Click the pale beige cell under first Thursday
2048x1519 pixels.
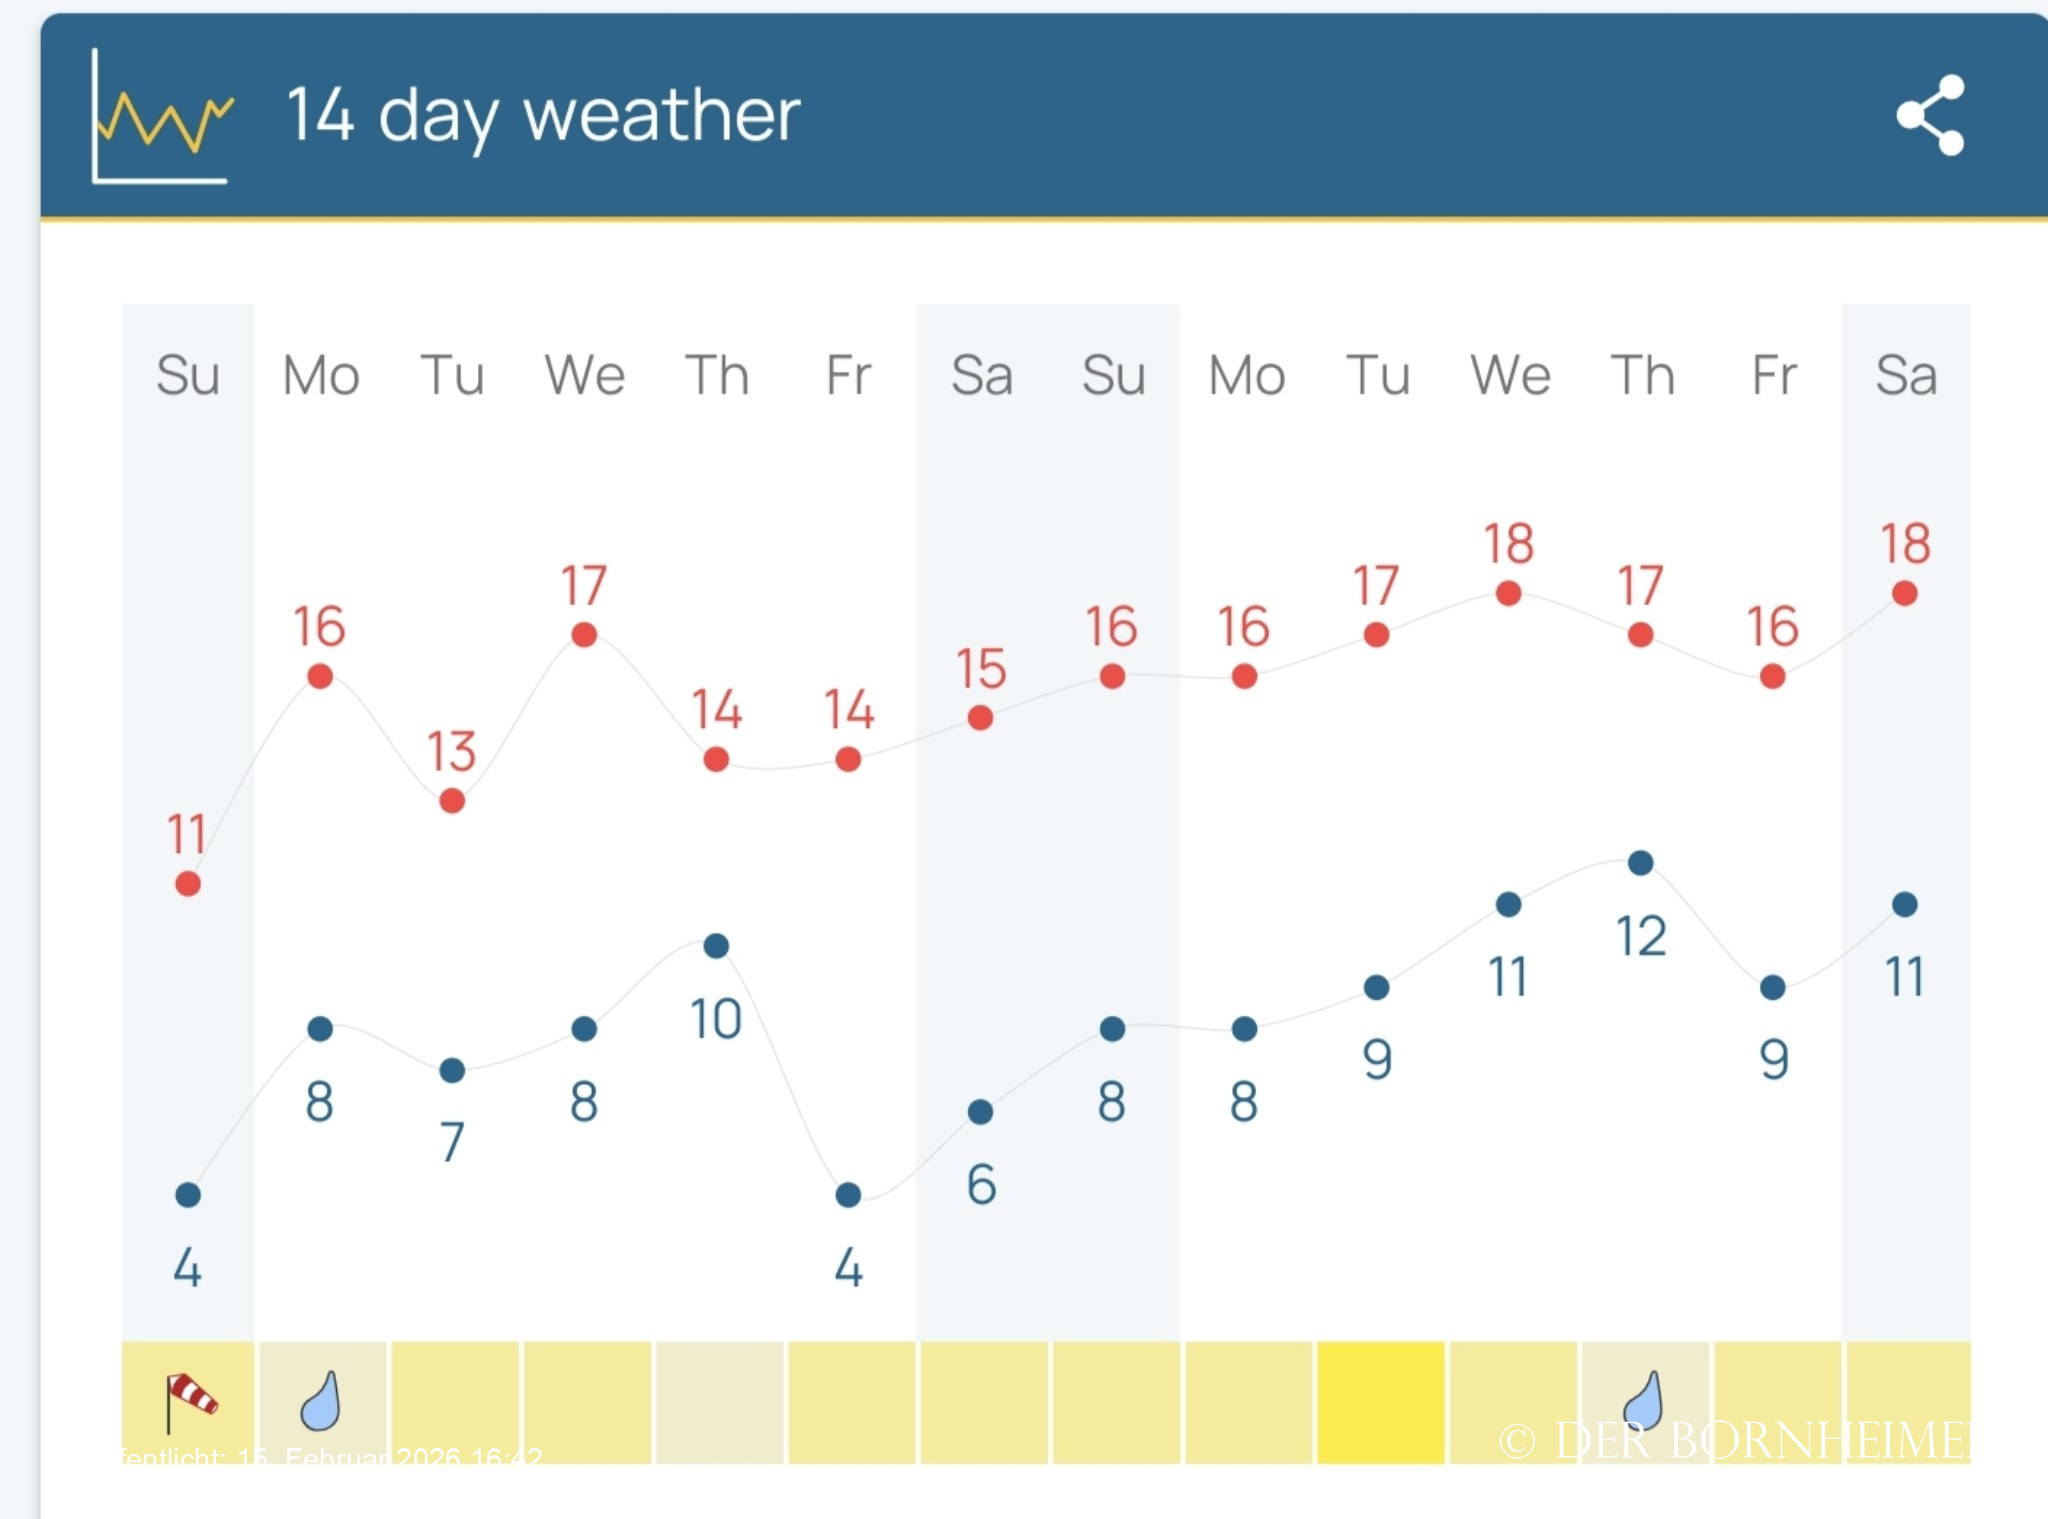coord(719,1402)
